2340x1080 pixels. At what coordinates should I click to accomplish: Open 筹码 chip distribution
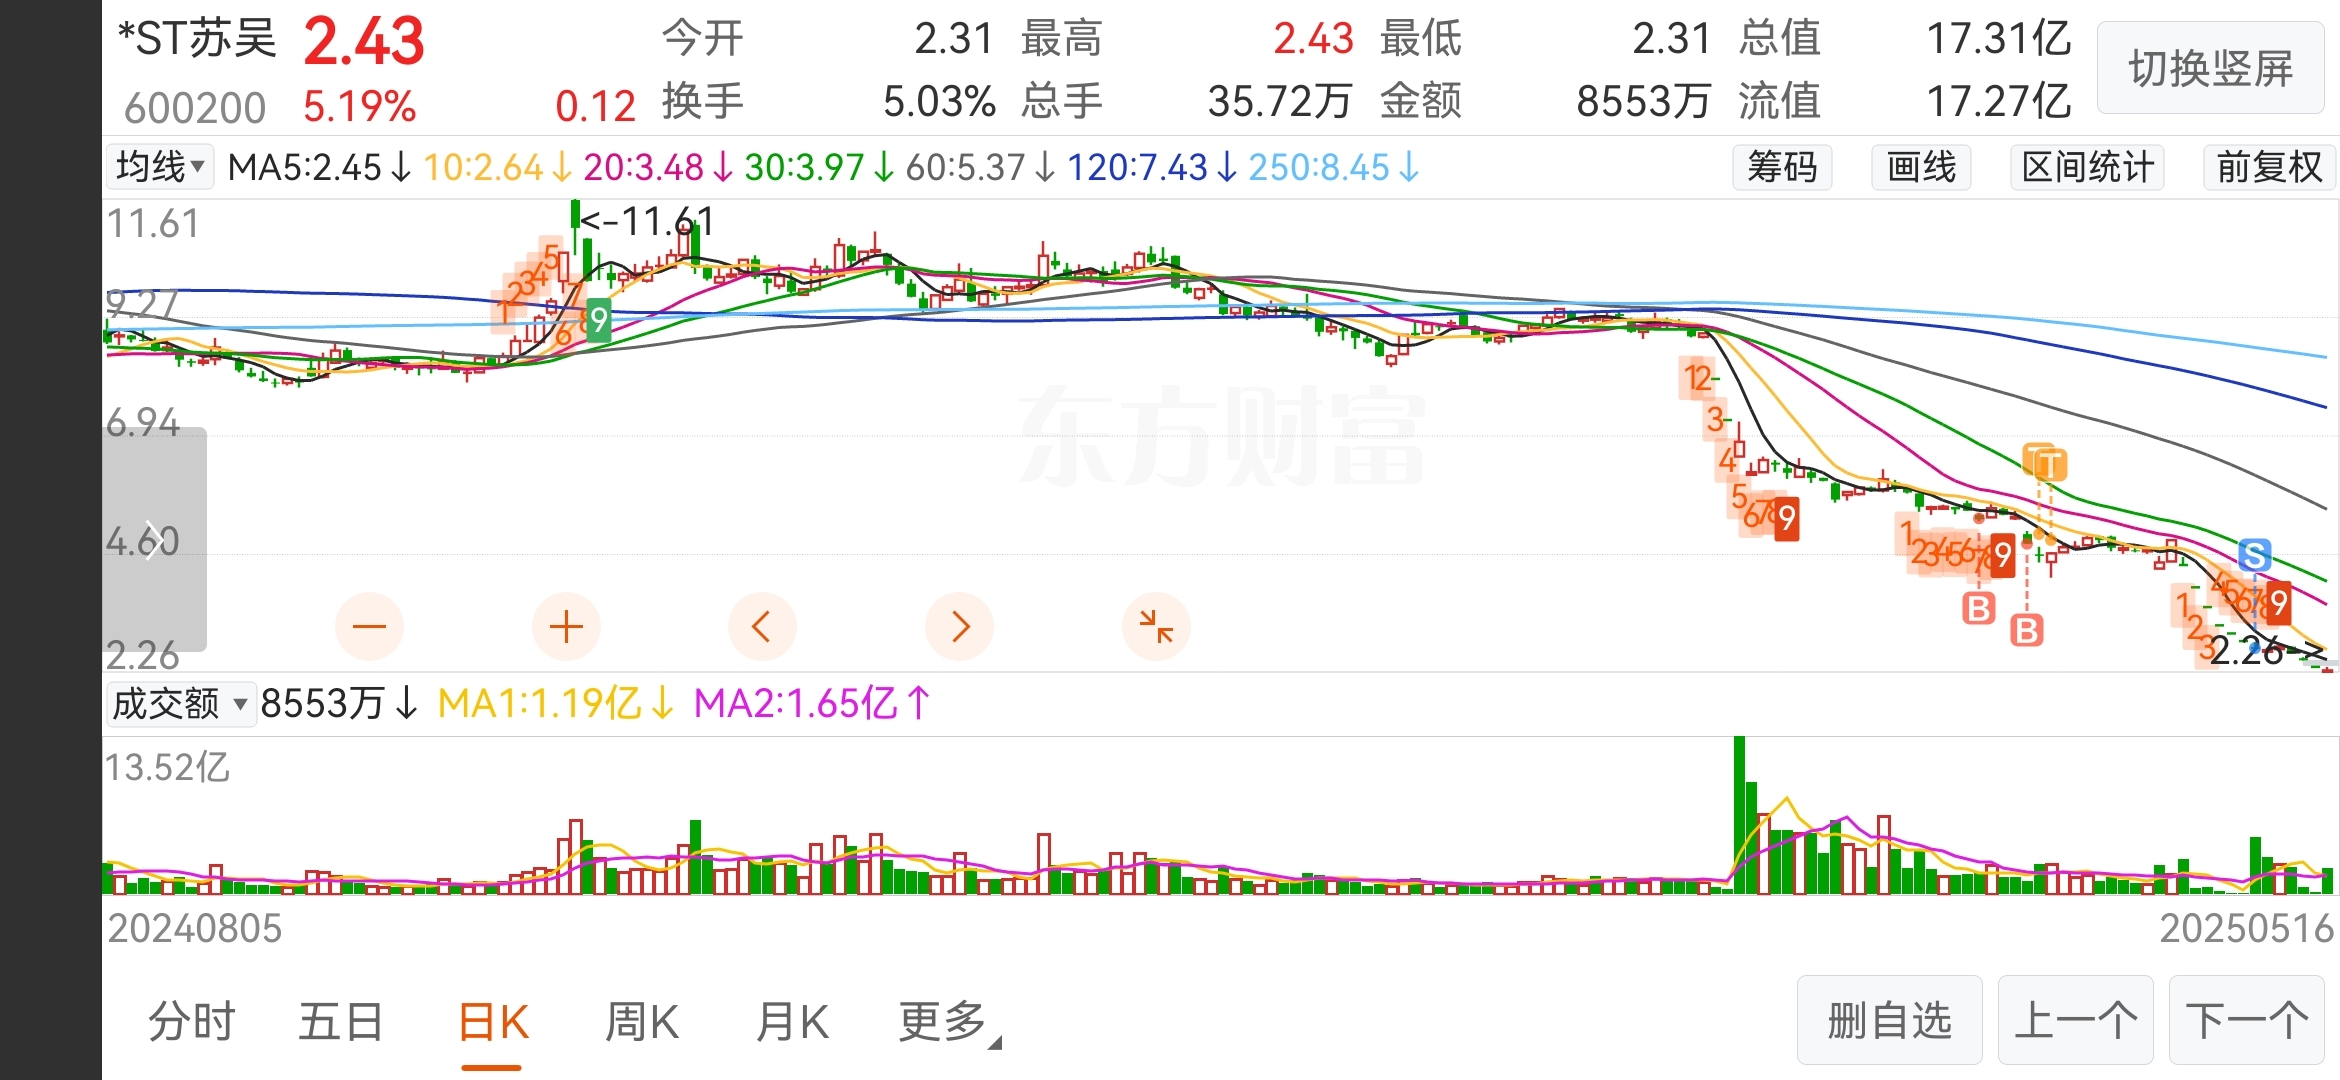pos(1782,167)
